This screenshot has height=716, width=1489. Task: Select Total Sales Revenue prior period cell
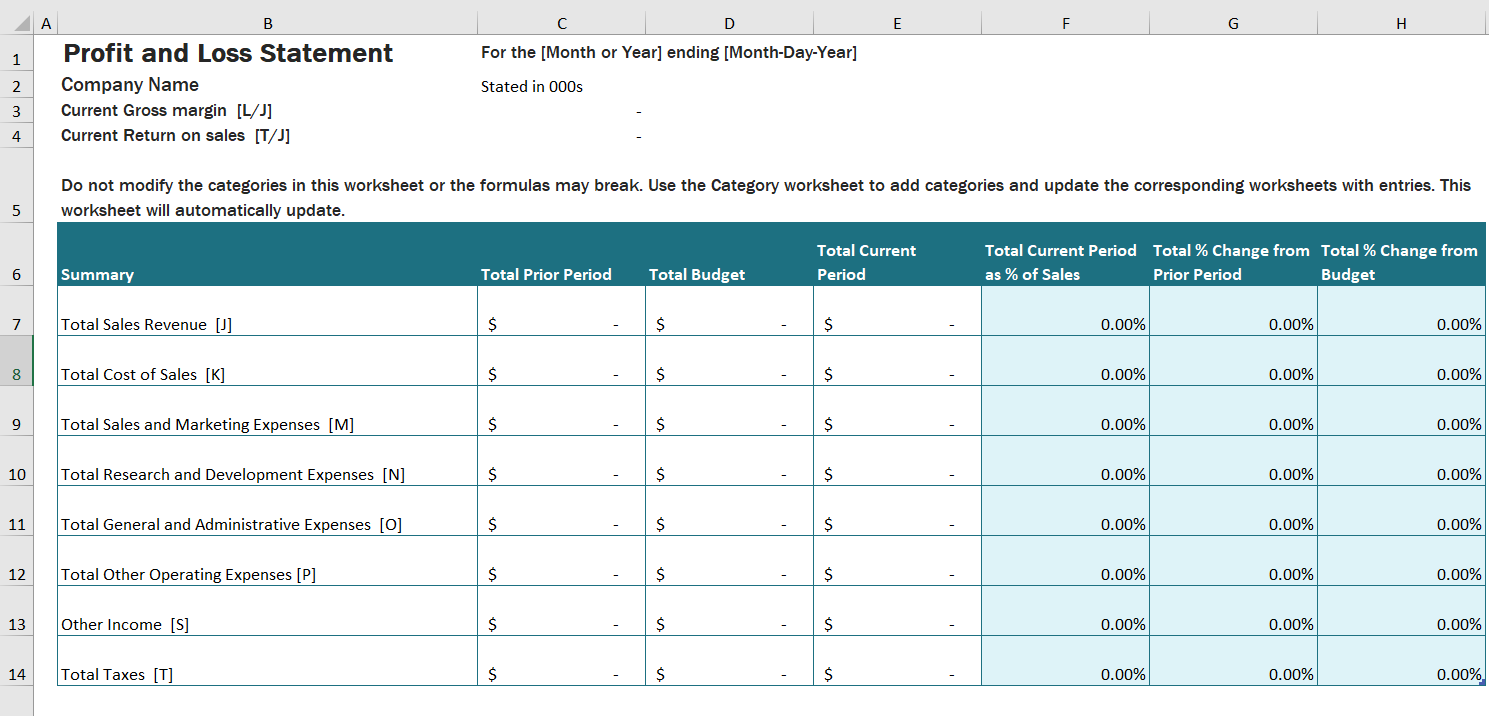(562, 311)
